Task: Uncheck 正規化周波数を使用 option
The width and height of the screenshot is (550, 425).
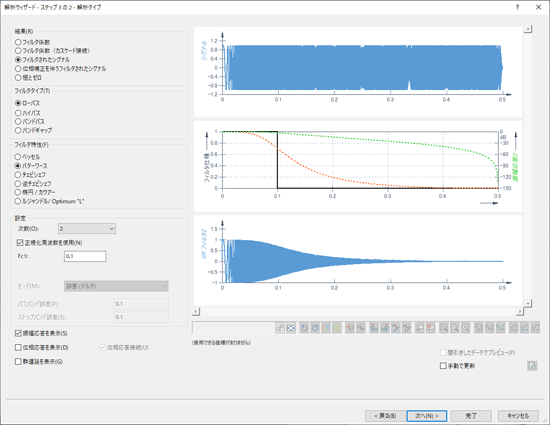Action: (x=49, y=243)
